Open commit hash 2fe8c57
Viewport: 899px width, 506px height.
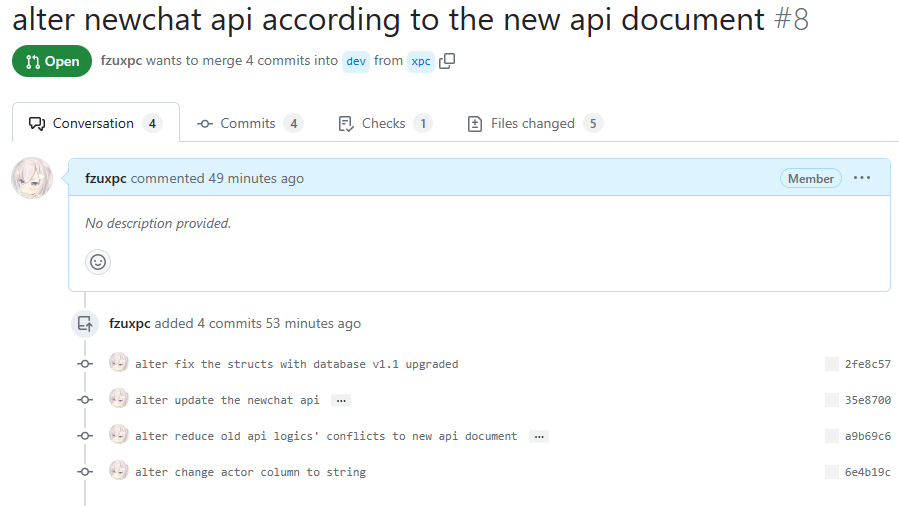point(867,364)
